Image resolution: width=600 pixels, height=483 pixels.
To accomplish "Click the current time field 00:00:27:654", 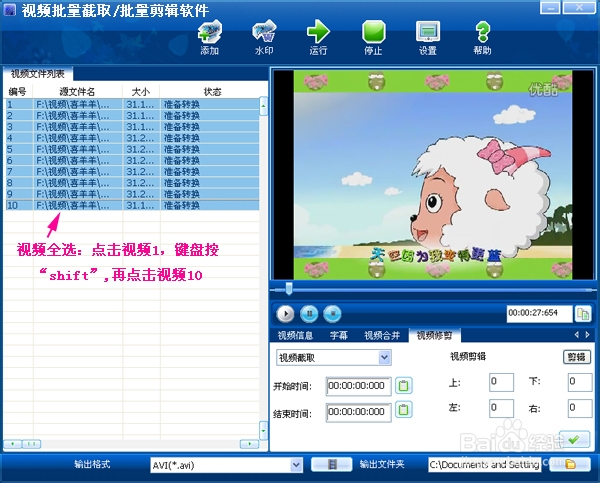I will [x=540, y=313].
